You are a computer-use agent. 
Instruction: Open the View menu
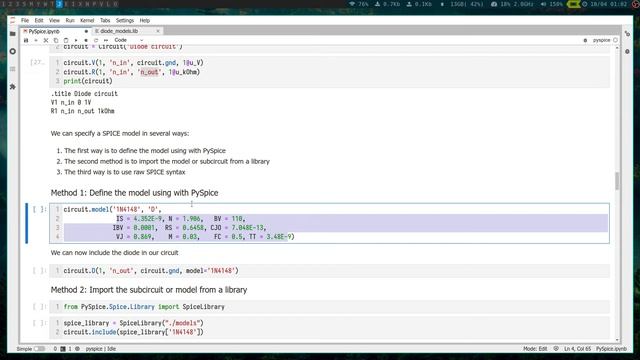coord(54,20)
